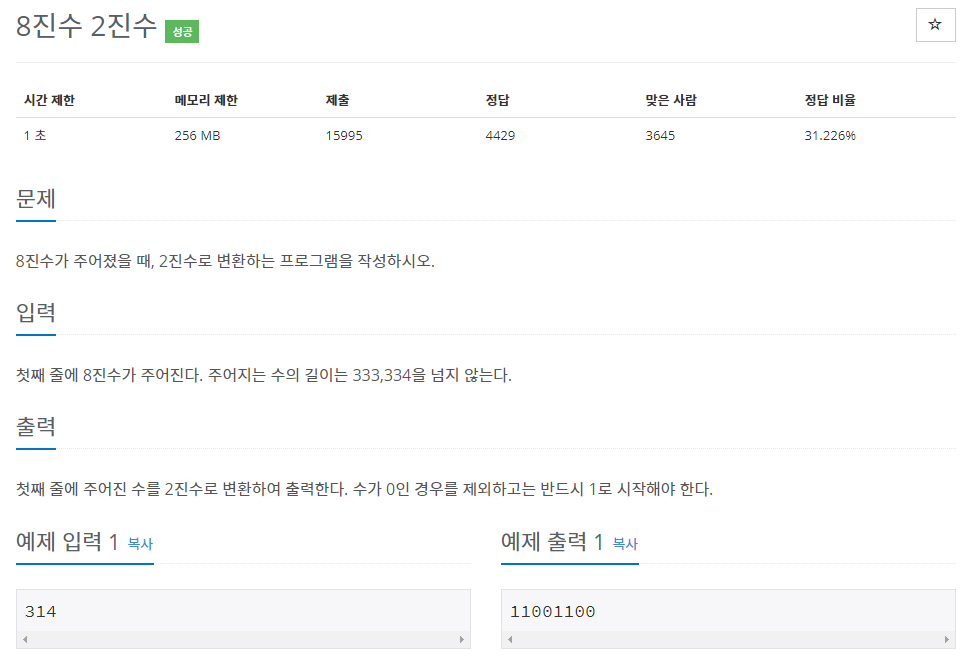This screenshot has height=672, width=968.
Task: Click left scroll arrow under sample input 314
Action: pos(25,639)
